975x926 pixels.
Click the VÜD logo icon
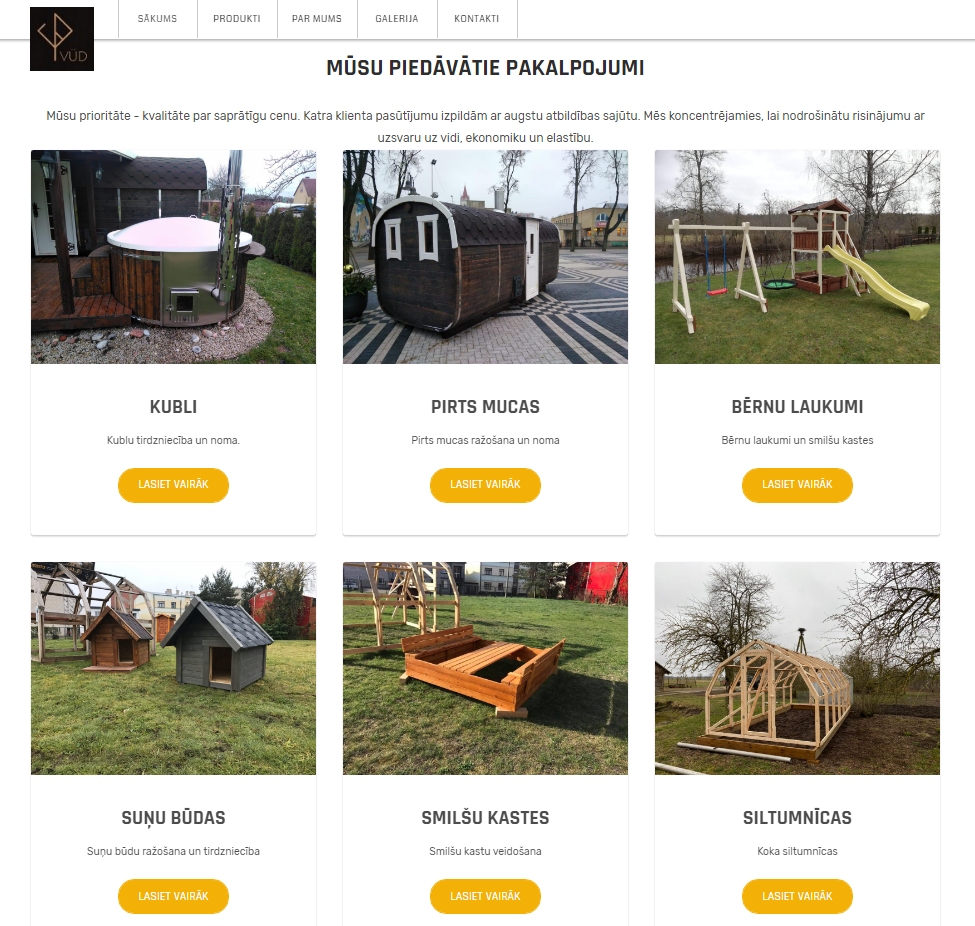point(62,39)
